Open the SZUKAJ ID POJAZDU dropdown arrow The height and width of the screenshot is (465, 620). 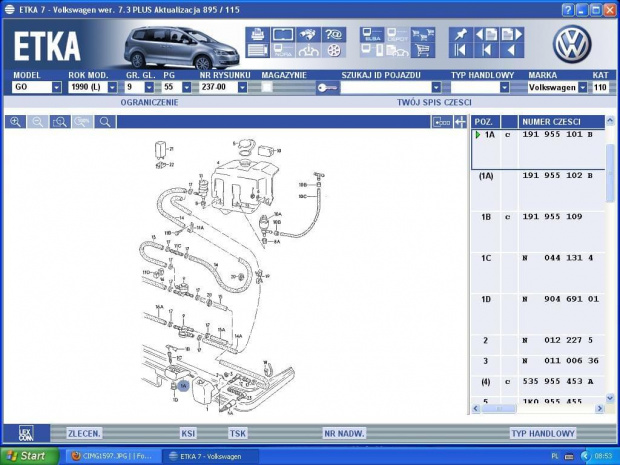pos(436,87)
